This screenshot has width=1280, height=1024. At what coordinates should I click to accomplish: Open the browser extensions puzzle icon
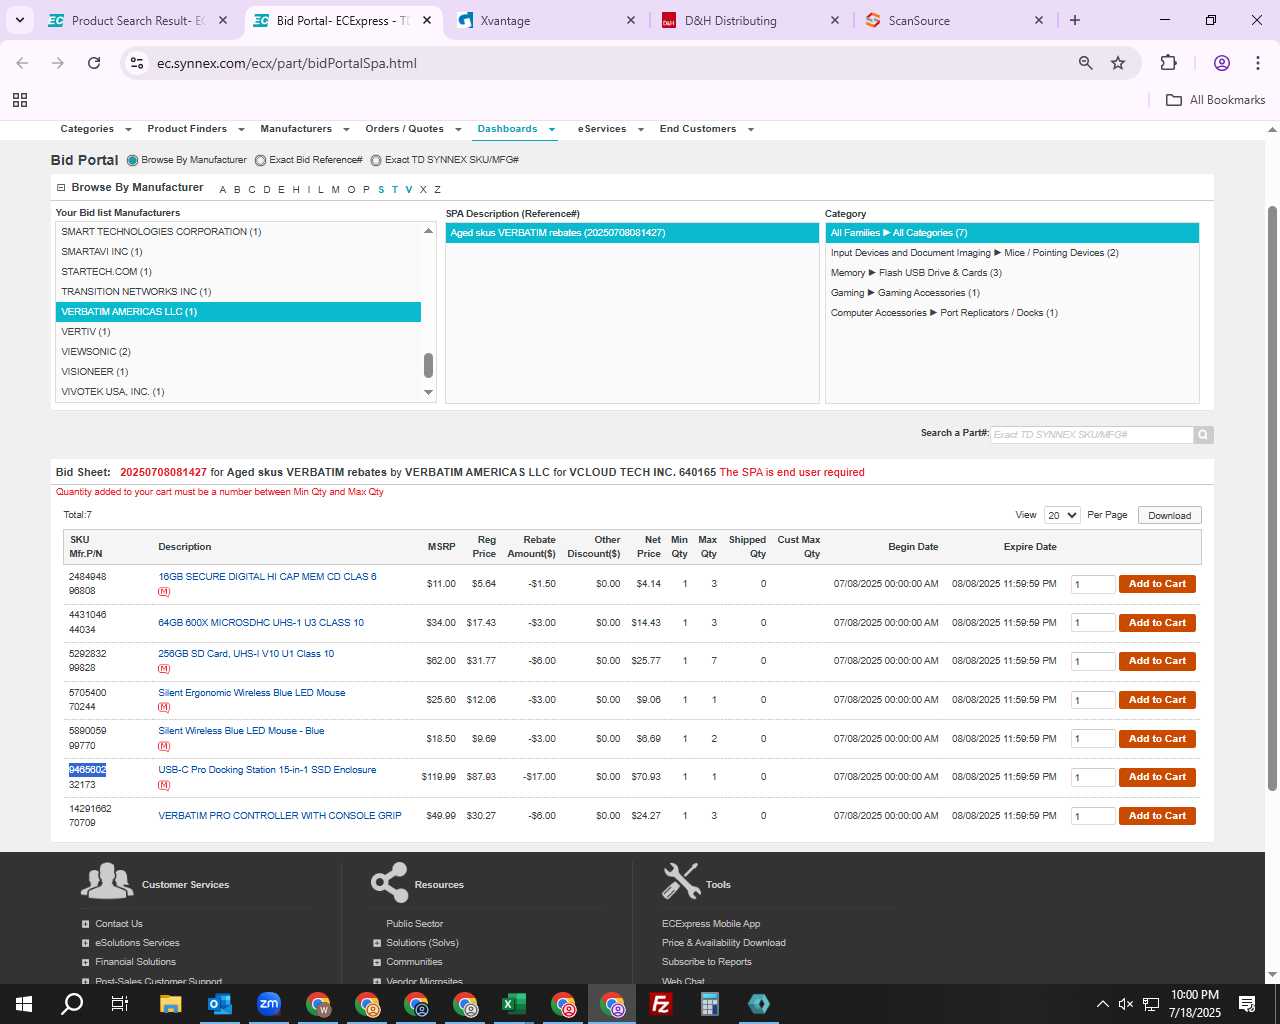1168,63
